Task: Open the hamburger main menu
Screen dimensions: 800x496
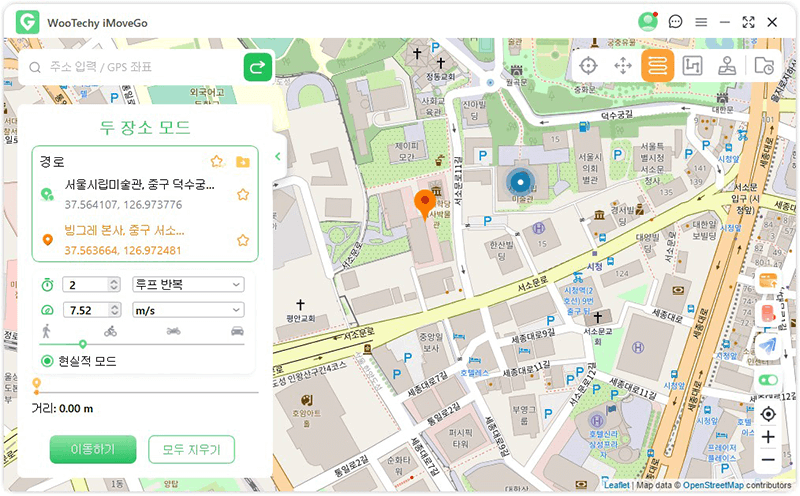Action: [701, 21]
